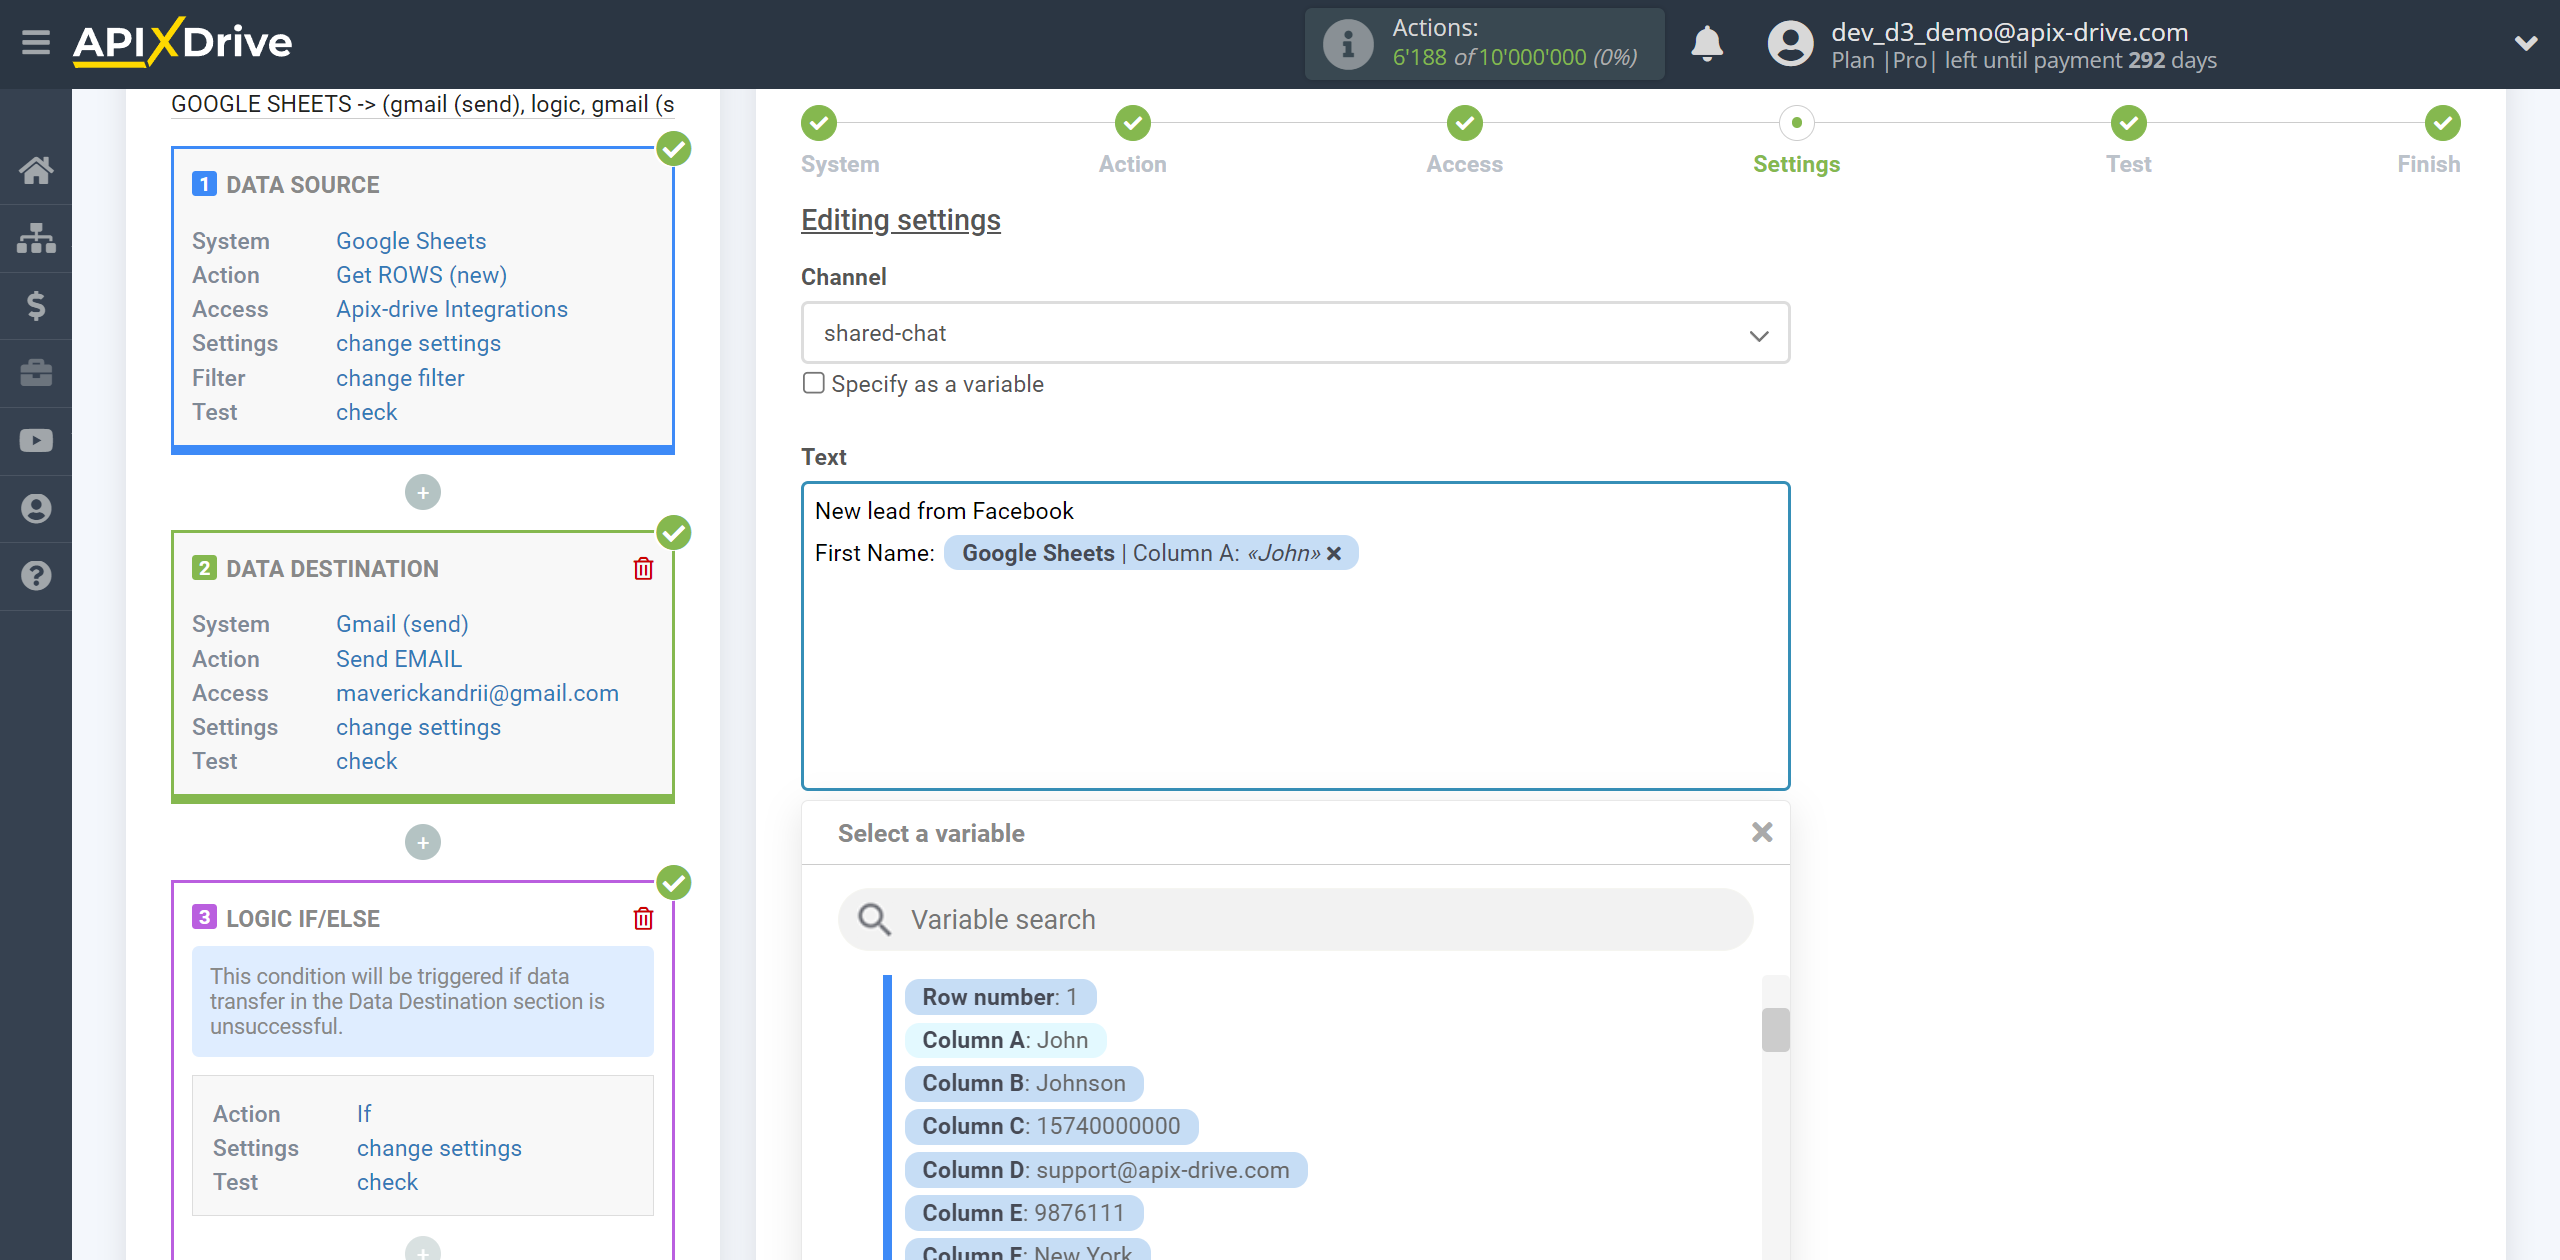Click the user avatar icon
The height and width of the screenshot is (1260, 2560).
[x=1790, y=44]
